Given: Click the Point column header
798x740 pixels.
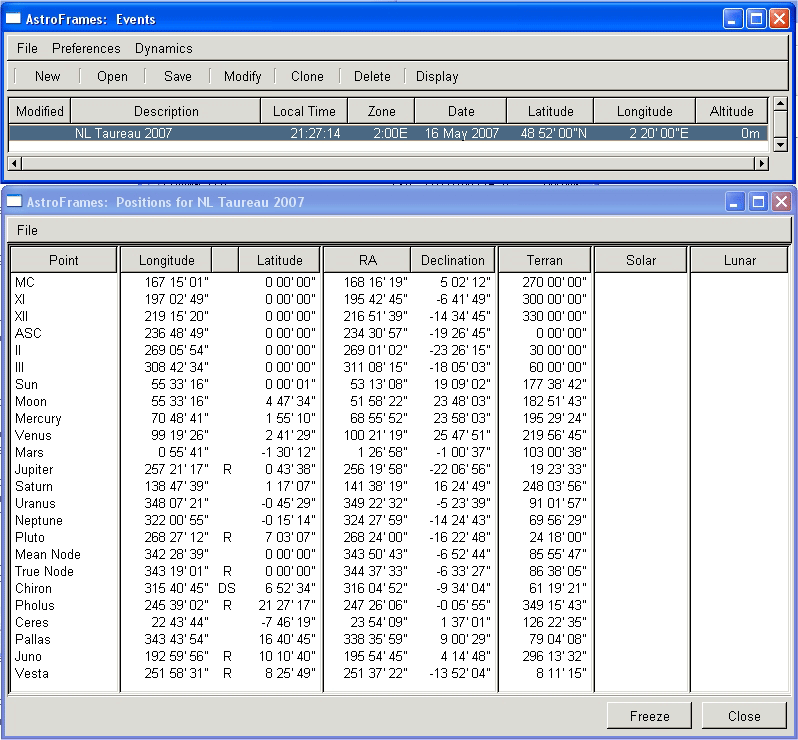Looking at the screenshot, I should pos(64,260).
